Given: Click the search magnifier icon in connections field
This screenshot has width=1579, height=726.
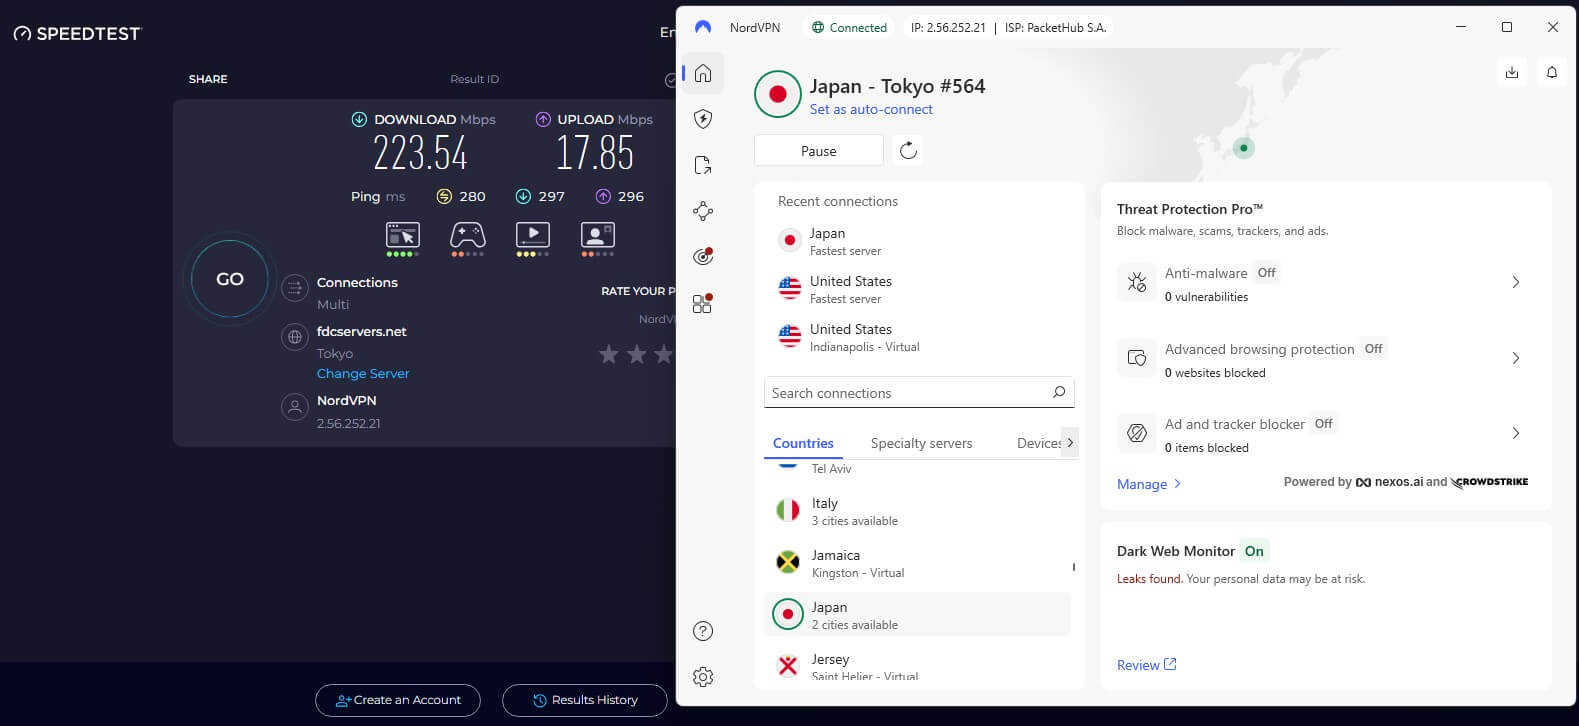Looking at the screenshot, I should click(1059, 392).
